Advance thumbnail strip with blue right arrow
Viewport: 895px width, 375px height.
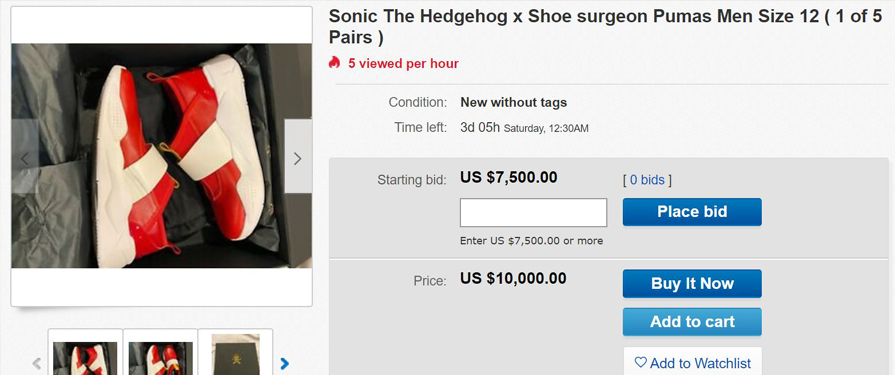pos(285,363)
